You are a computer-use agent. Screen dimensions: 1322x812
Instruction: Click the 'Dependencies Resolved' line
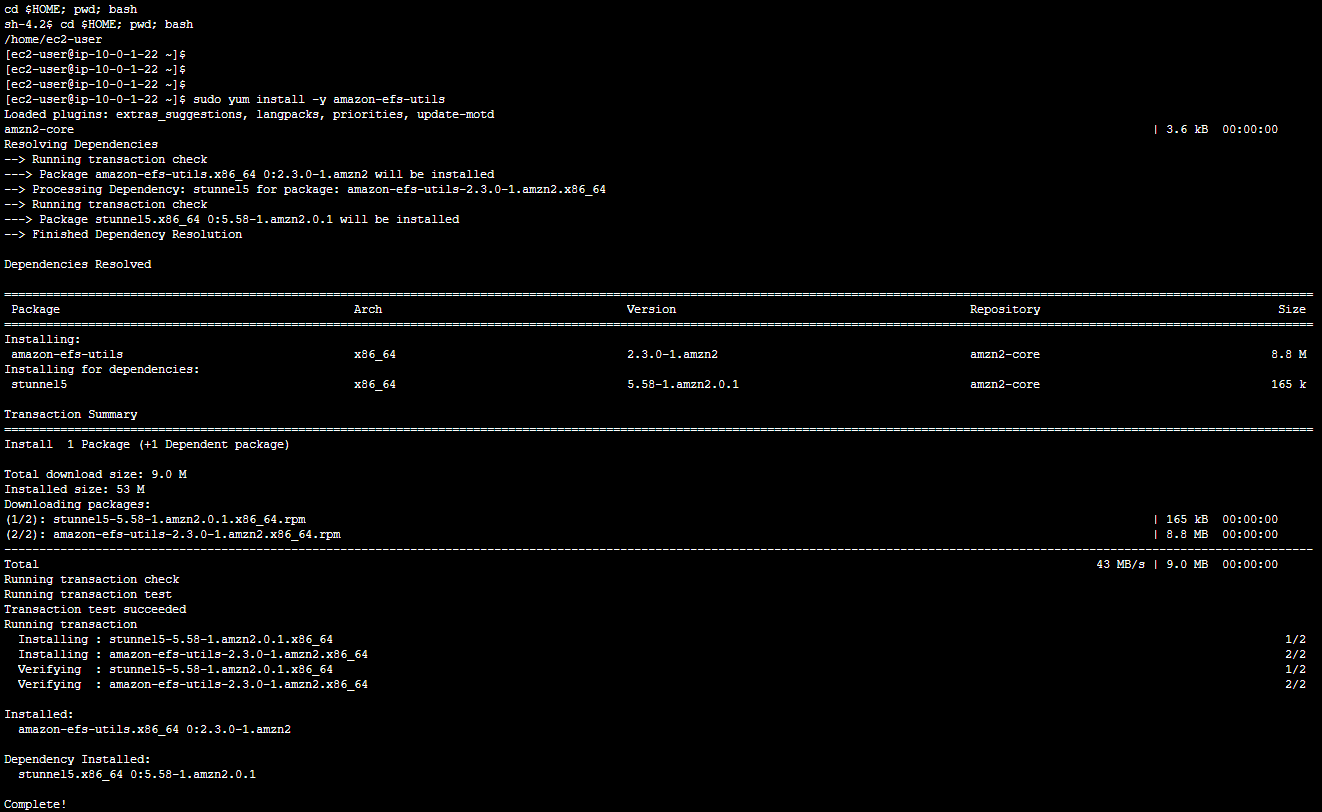point(78,264)
